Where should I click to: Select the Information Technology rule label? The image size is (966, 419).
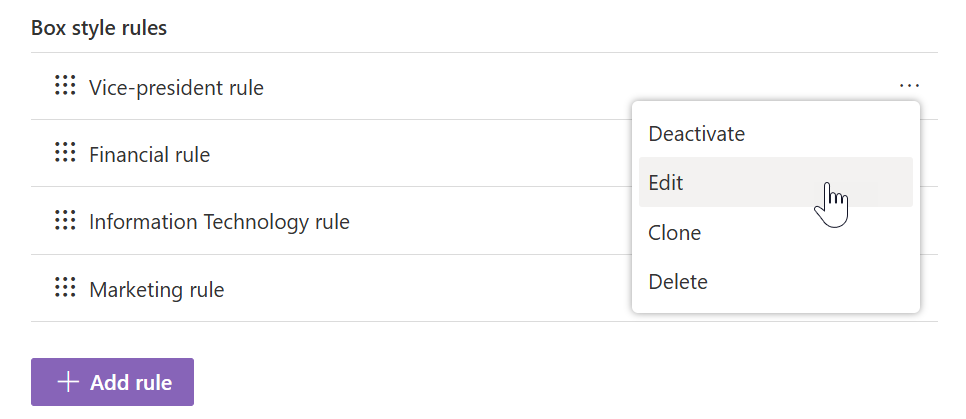[219, 221]
